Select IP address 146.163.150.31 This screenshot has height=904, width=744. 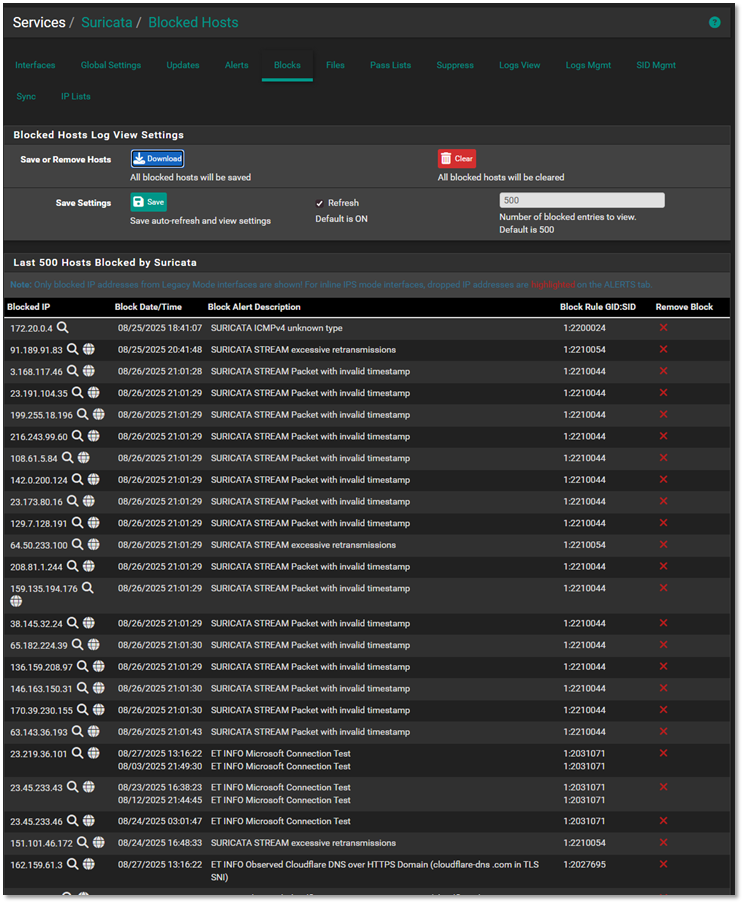tap(42, 689)
